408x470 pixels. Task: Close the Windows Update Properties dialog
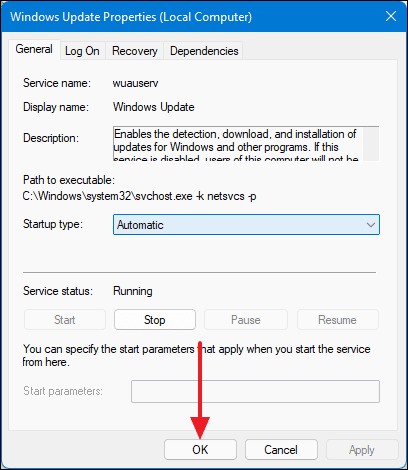(391, 16)
